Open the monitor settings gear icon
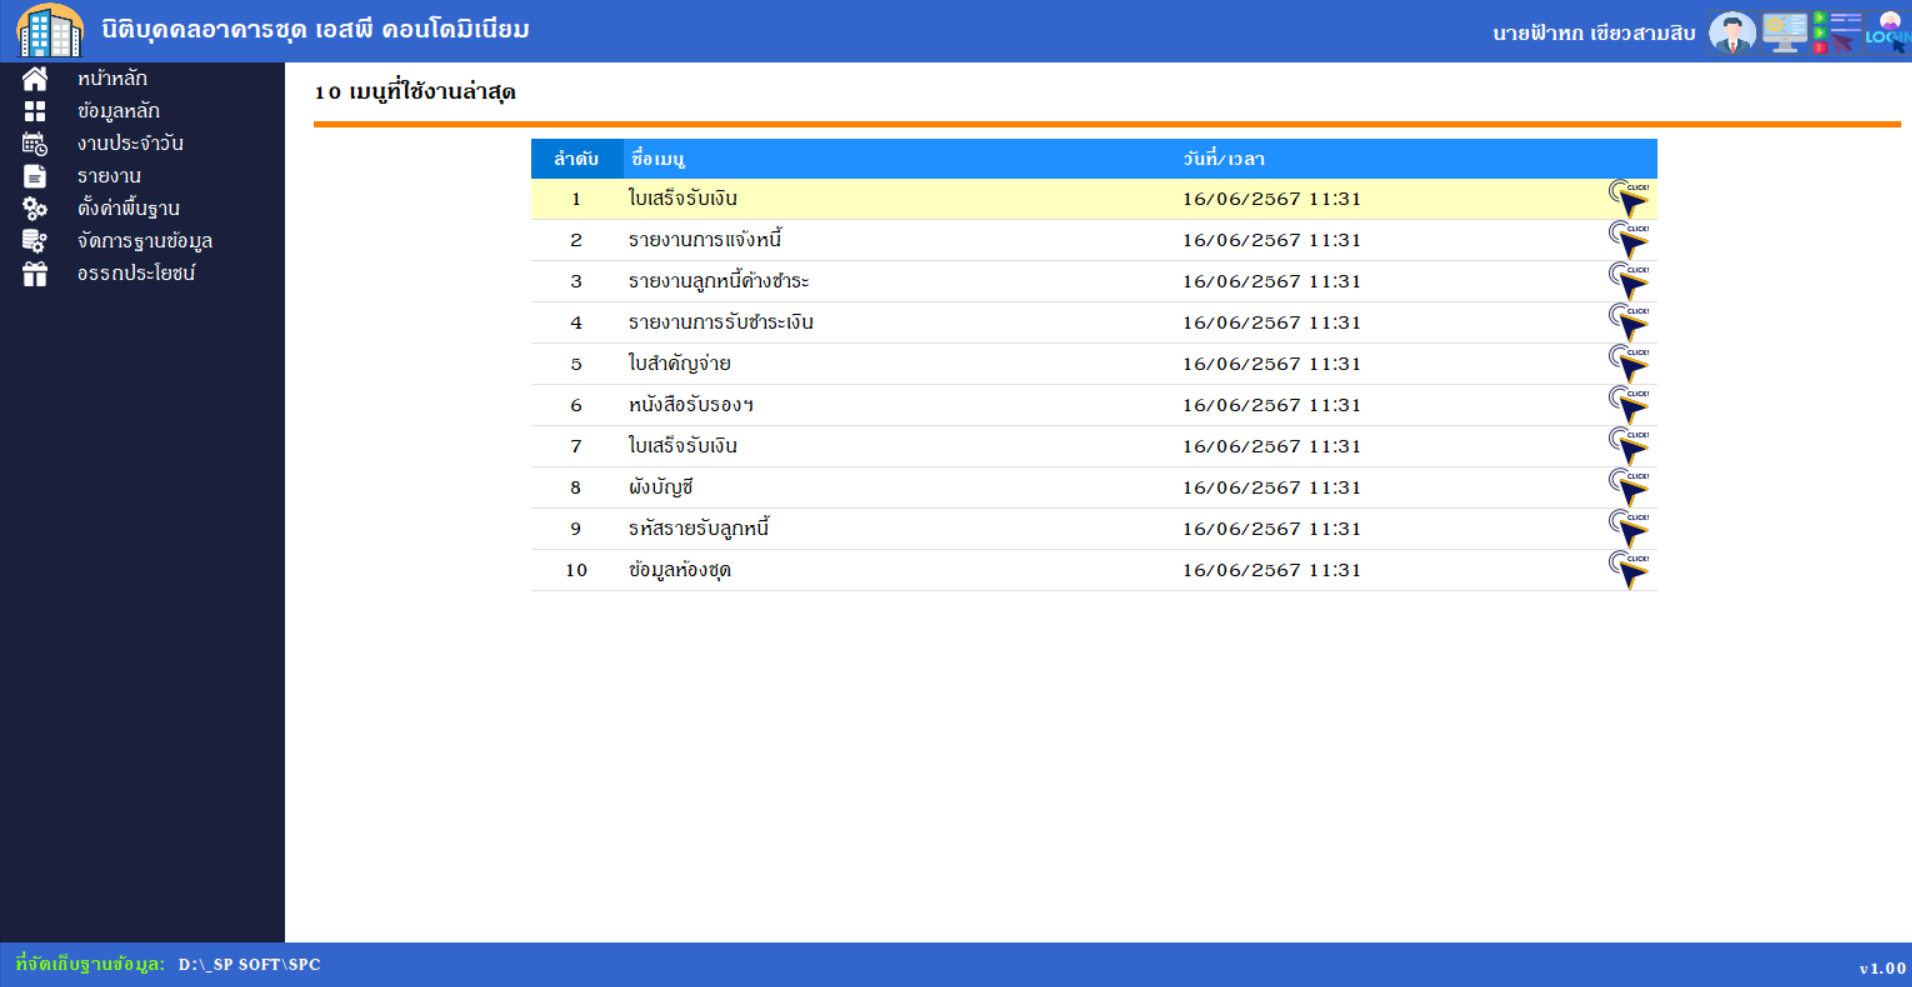 coord(1784,32)
